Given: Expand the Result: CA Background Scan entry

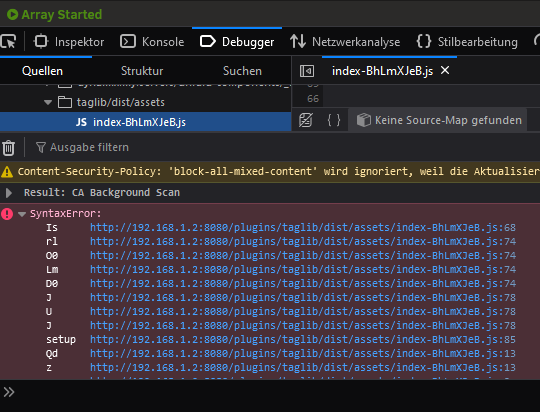Looking at the screenshot, I should click(x=9, y=193).
